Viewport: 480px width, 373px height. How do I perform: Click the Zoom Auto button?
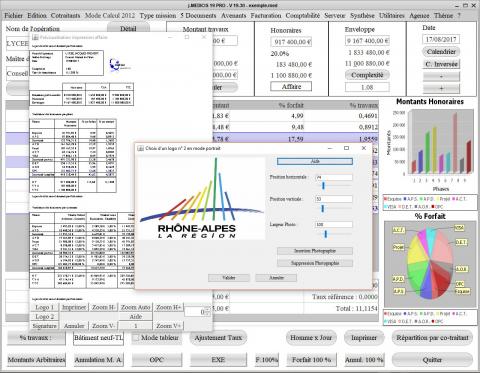tap(135, 307)
